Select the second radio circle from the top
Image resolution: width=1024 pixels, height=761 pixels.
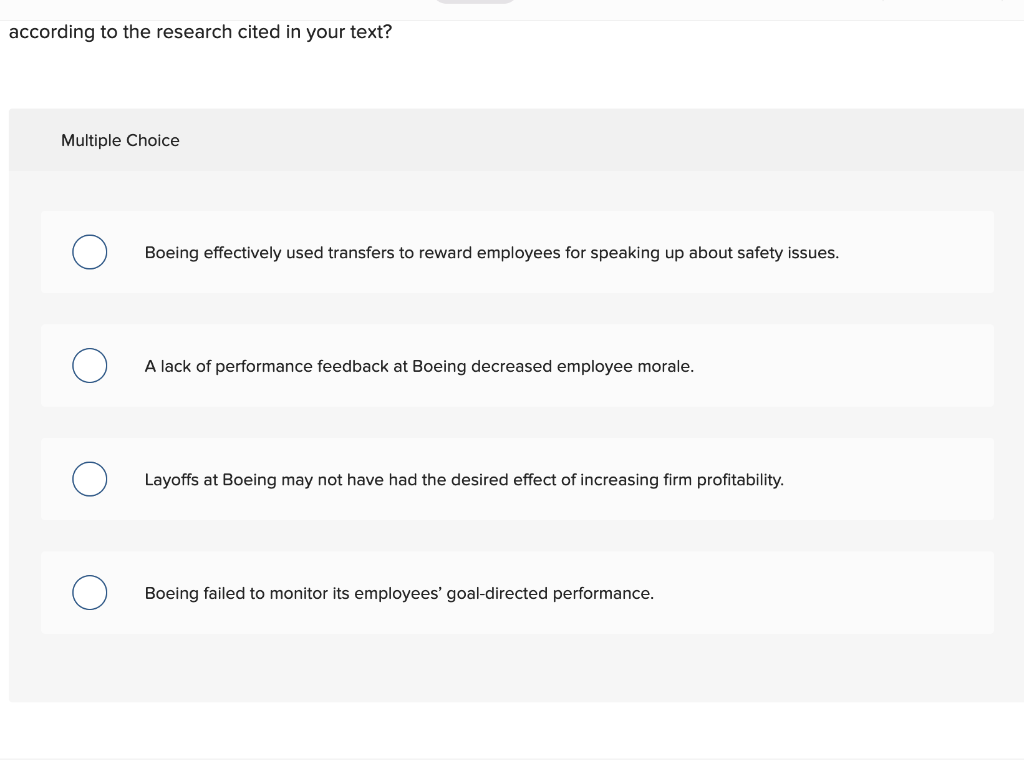(x=89, y=366)
